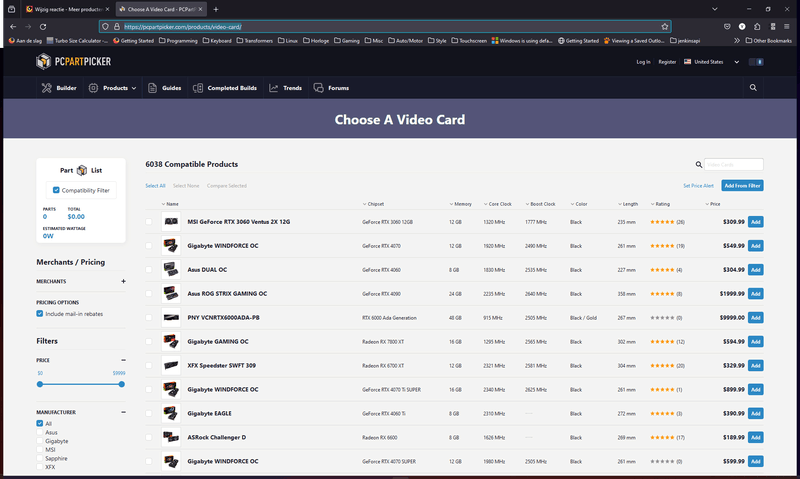Click the Log In link
Screen dimensions: 800x479
643,62
